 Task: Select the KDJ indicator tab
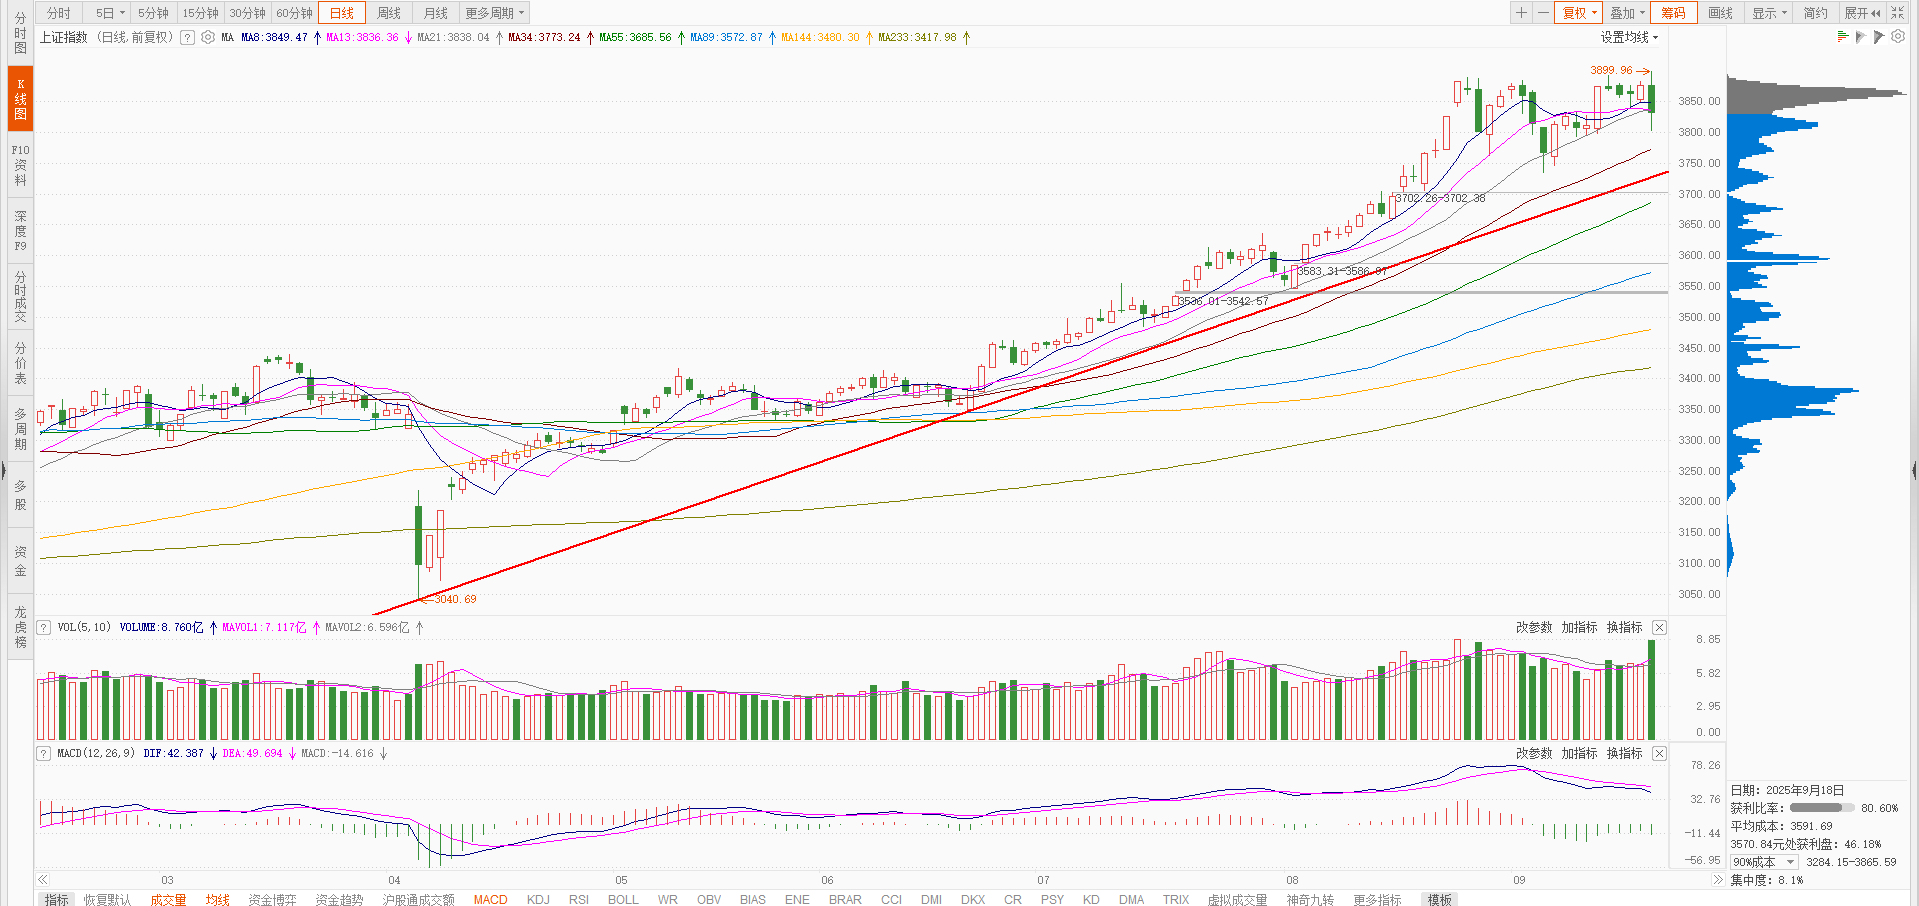[x=538, y=899]
